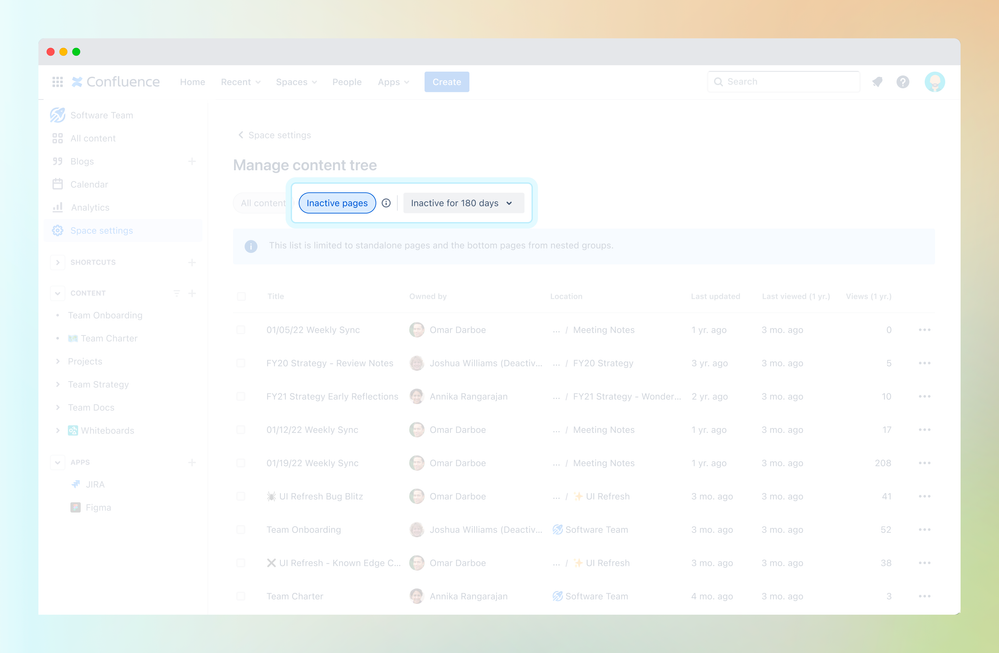The width and height of the screenshot is (999, 653).
Task: Expand the Projects tree item
Action: [x=57, y=361]
